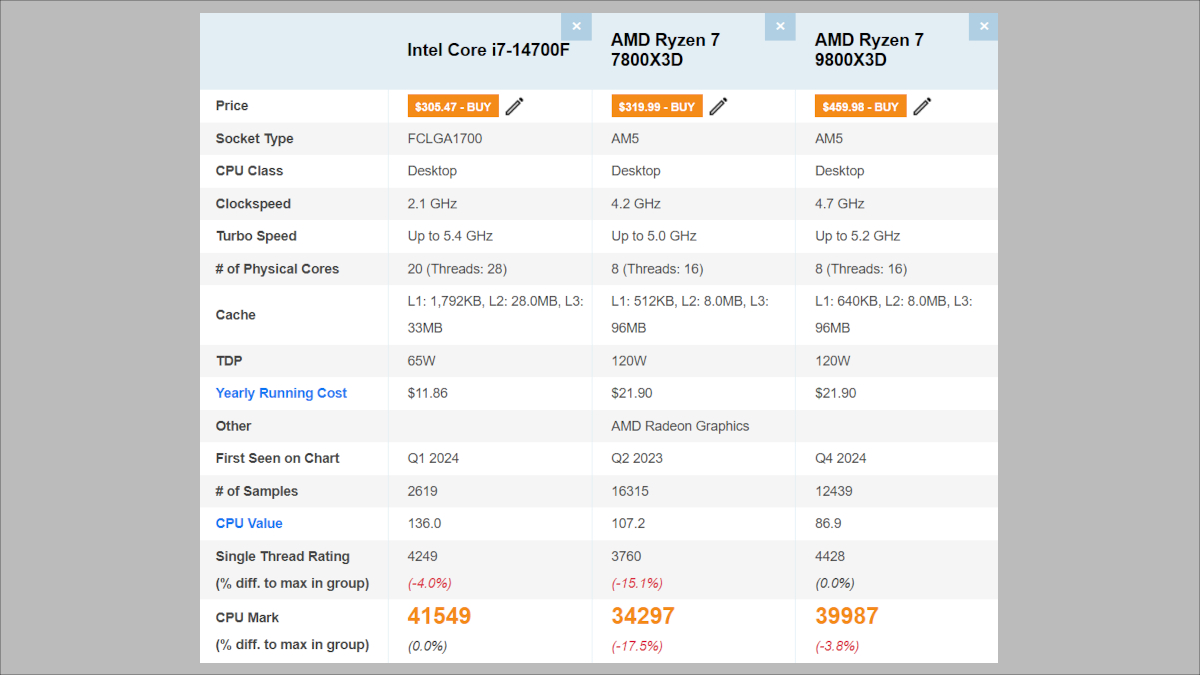The width and height of the screenshot is (1200, 675).
Task: Open the CPU Value link
Action: click(x=249, y=523)
